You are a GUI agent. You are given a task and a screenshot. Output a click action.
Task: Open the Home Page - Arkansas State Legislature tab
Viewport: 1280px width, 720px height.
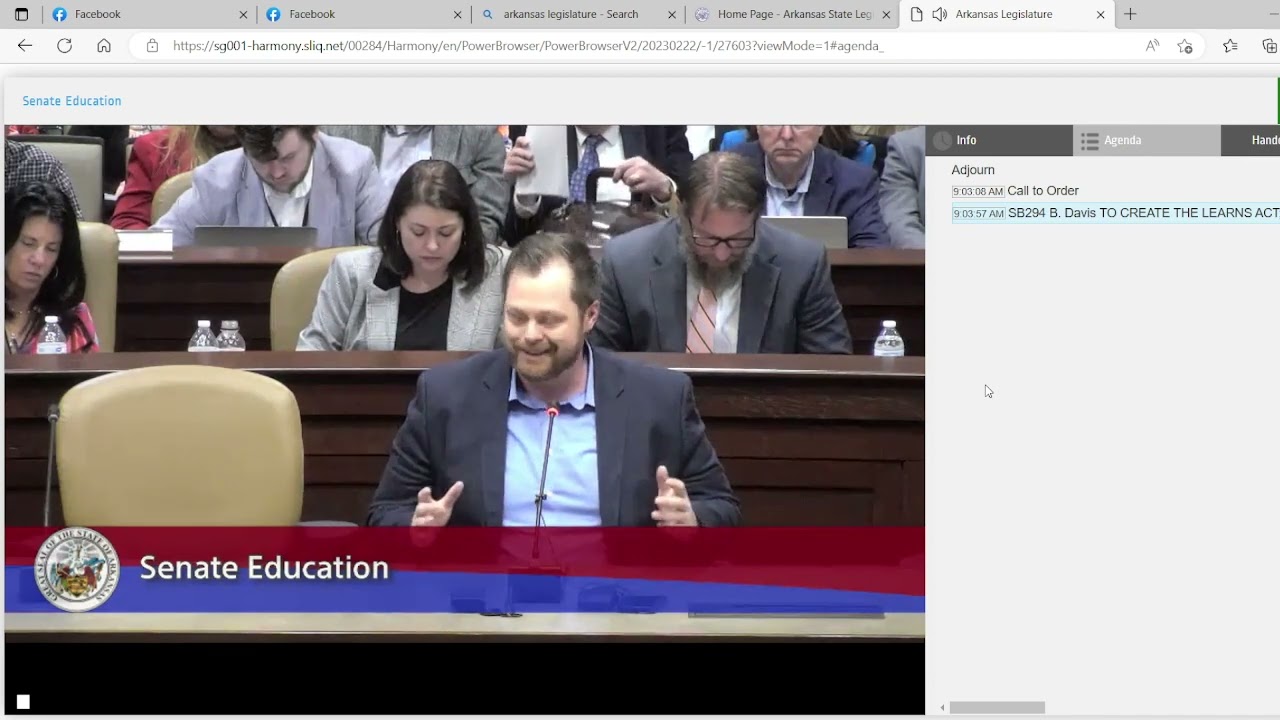click(790, 14)
